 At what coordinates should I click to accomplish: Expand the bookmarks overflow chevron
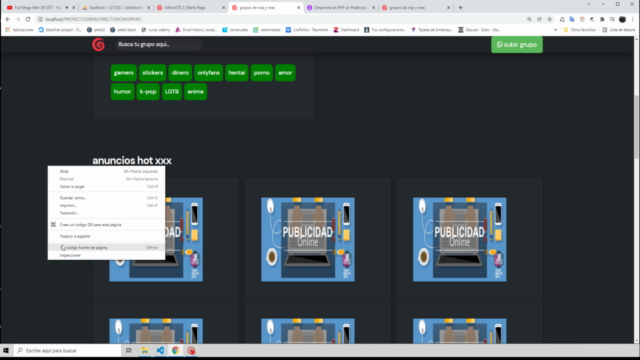coord(556,30)
